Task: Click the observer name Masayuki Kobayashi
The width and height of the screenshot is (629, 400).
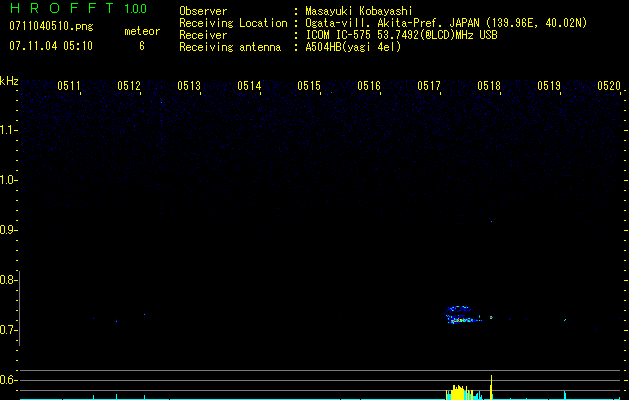Action: click(x=359, y=11)
